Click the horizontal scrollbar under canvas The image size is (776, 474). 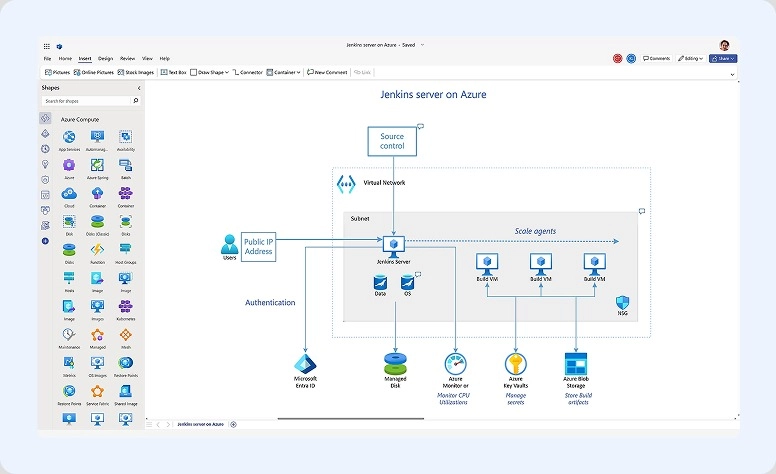(350, 419)
